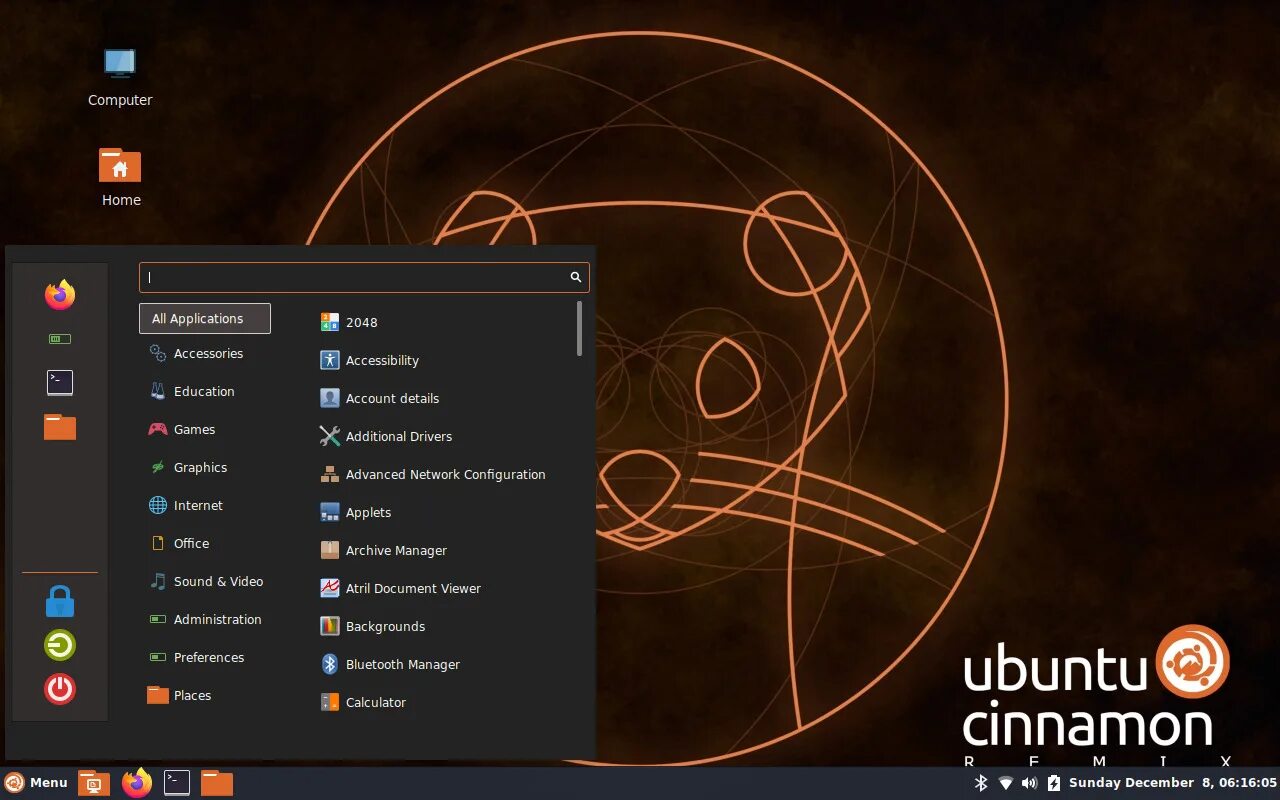The width and height of the screenshot is (1280, 800).
Task: Launch Firefox from the menu favorites sidebar
Action: [x=60, y=295]
